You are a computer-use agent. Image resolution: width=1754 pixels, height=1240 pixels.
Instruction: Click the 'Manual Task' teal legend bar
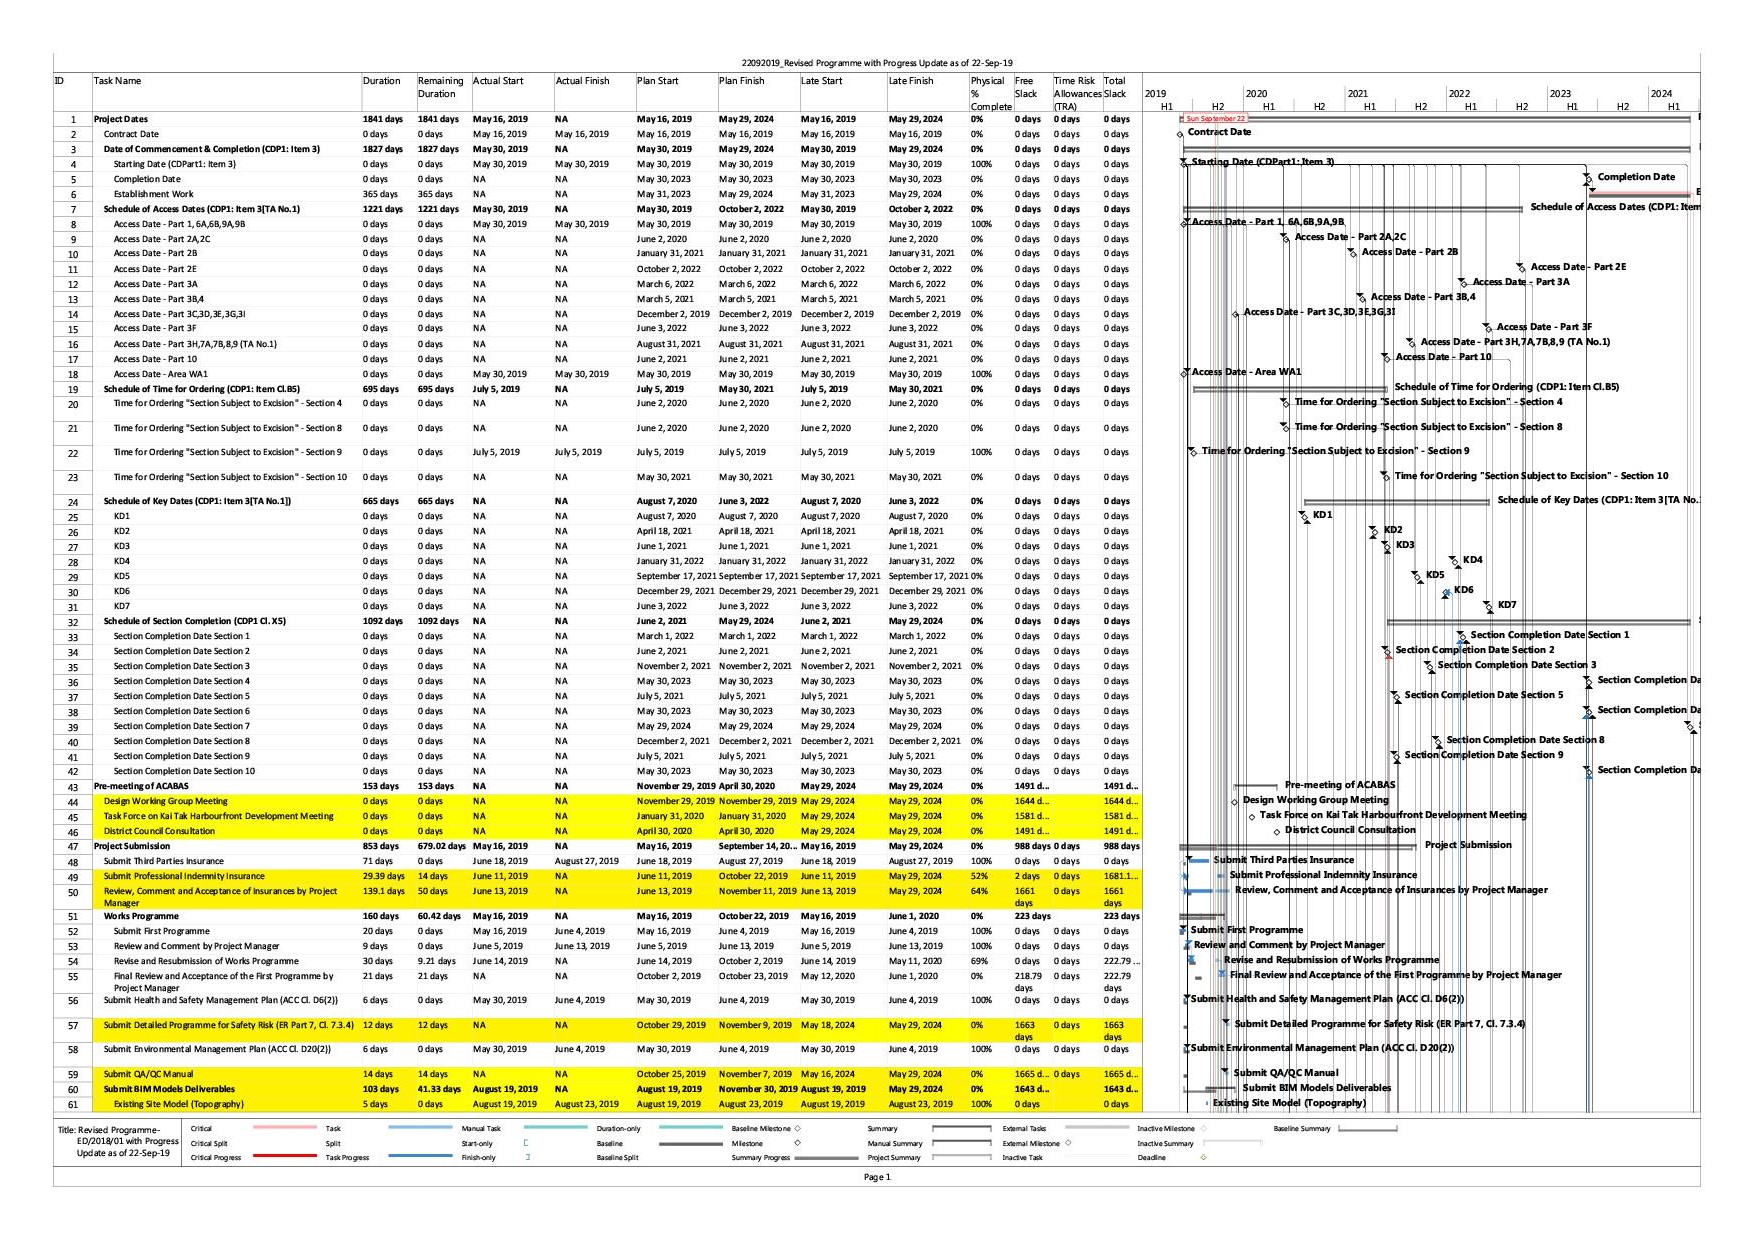click(556, 1127)
